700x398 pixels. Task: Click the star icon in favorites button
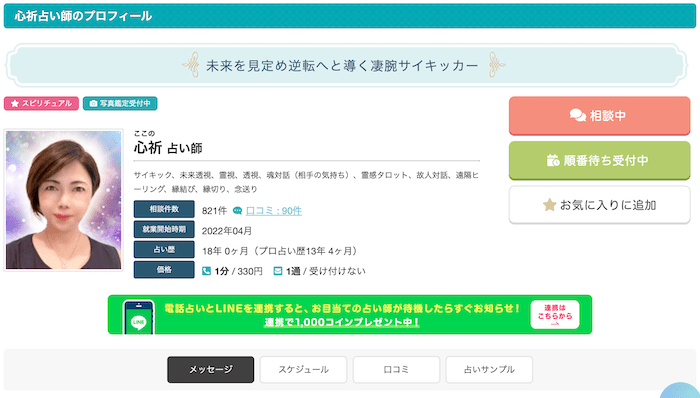(549, 205)
